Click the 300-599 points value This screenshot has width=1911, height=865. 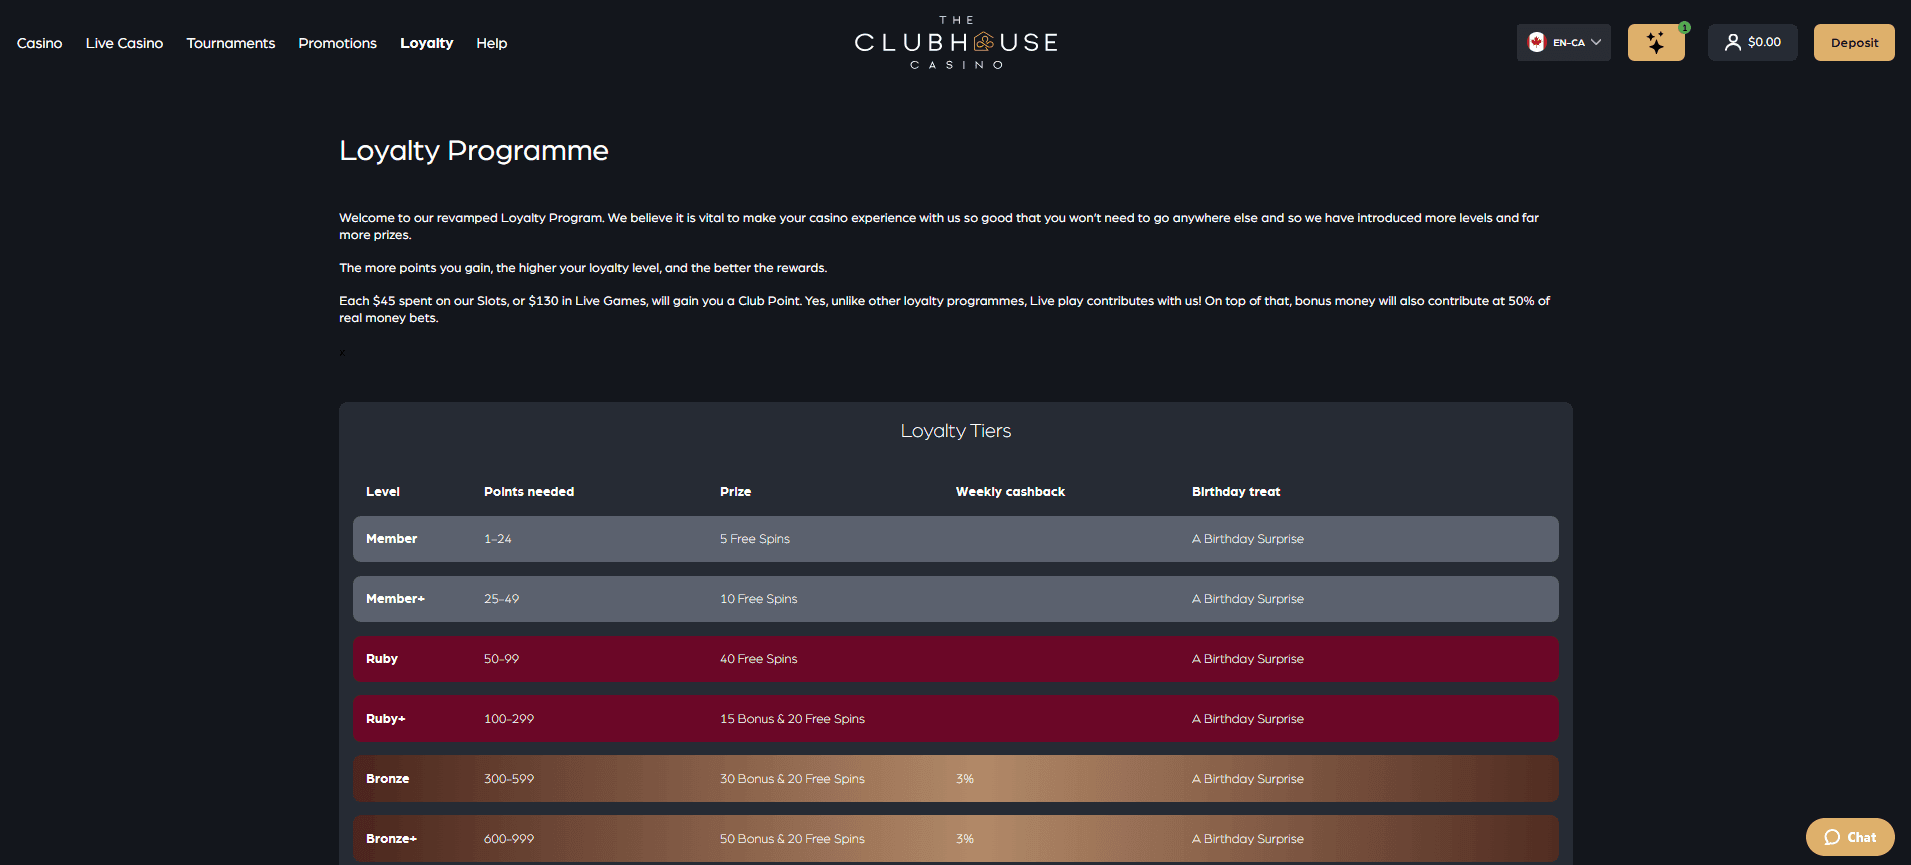pos(509,778)
